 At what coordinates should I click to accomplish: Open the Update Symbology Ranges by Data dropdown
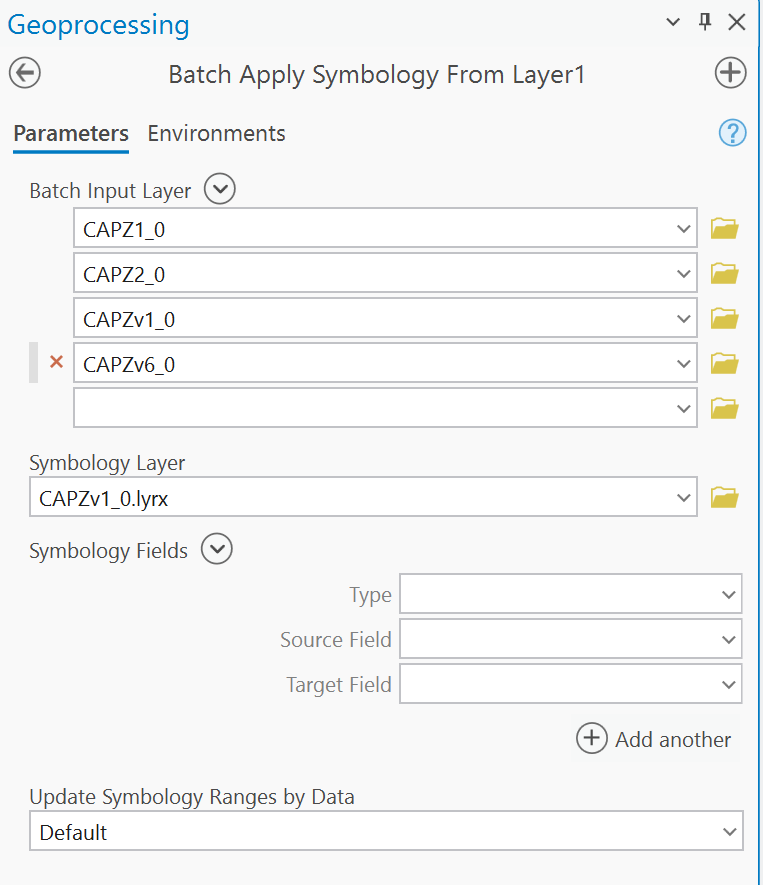click(732, 830)
